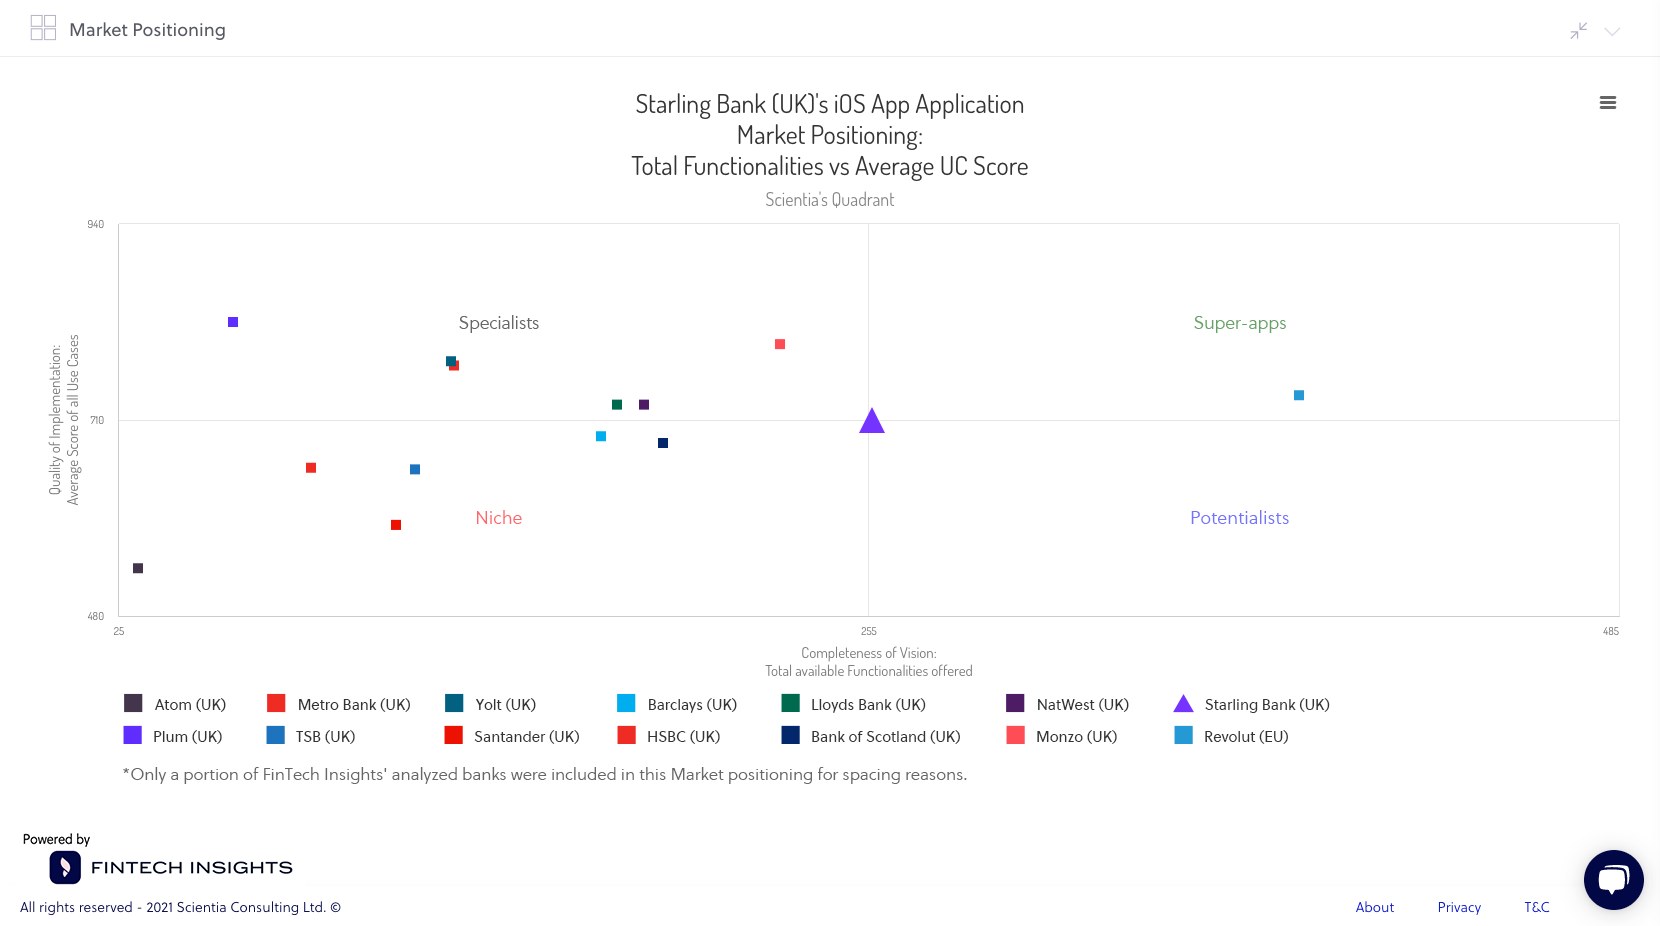The height and width of the screenshot is (926, 1660).
Task: Click the shrink arrows icon in the header
Action: coord(1578,31)
